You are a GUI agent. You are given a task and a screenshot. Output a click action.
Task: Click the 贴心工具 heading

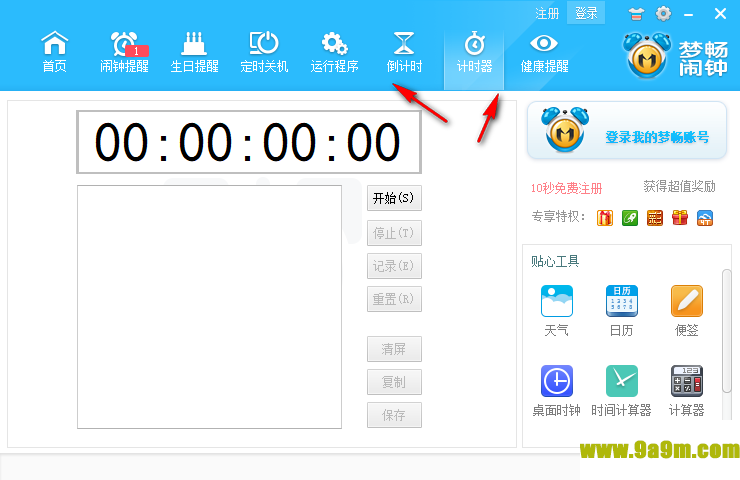click(x=555, y=261)
